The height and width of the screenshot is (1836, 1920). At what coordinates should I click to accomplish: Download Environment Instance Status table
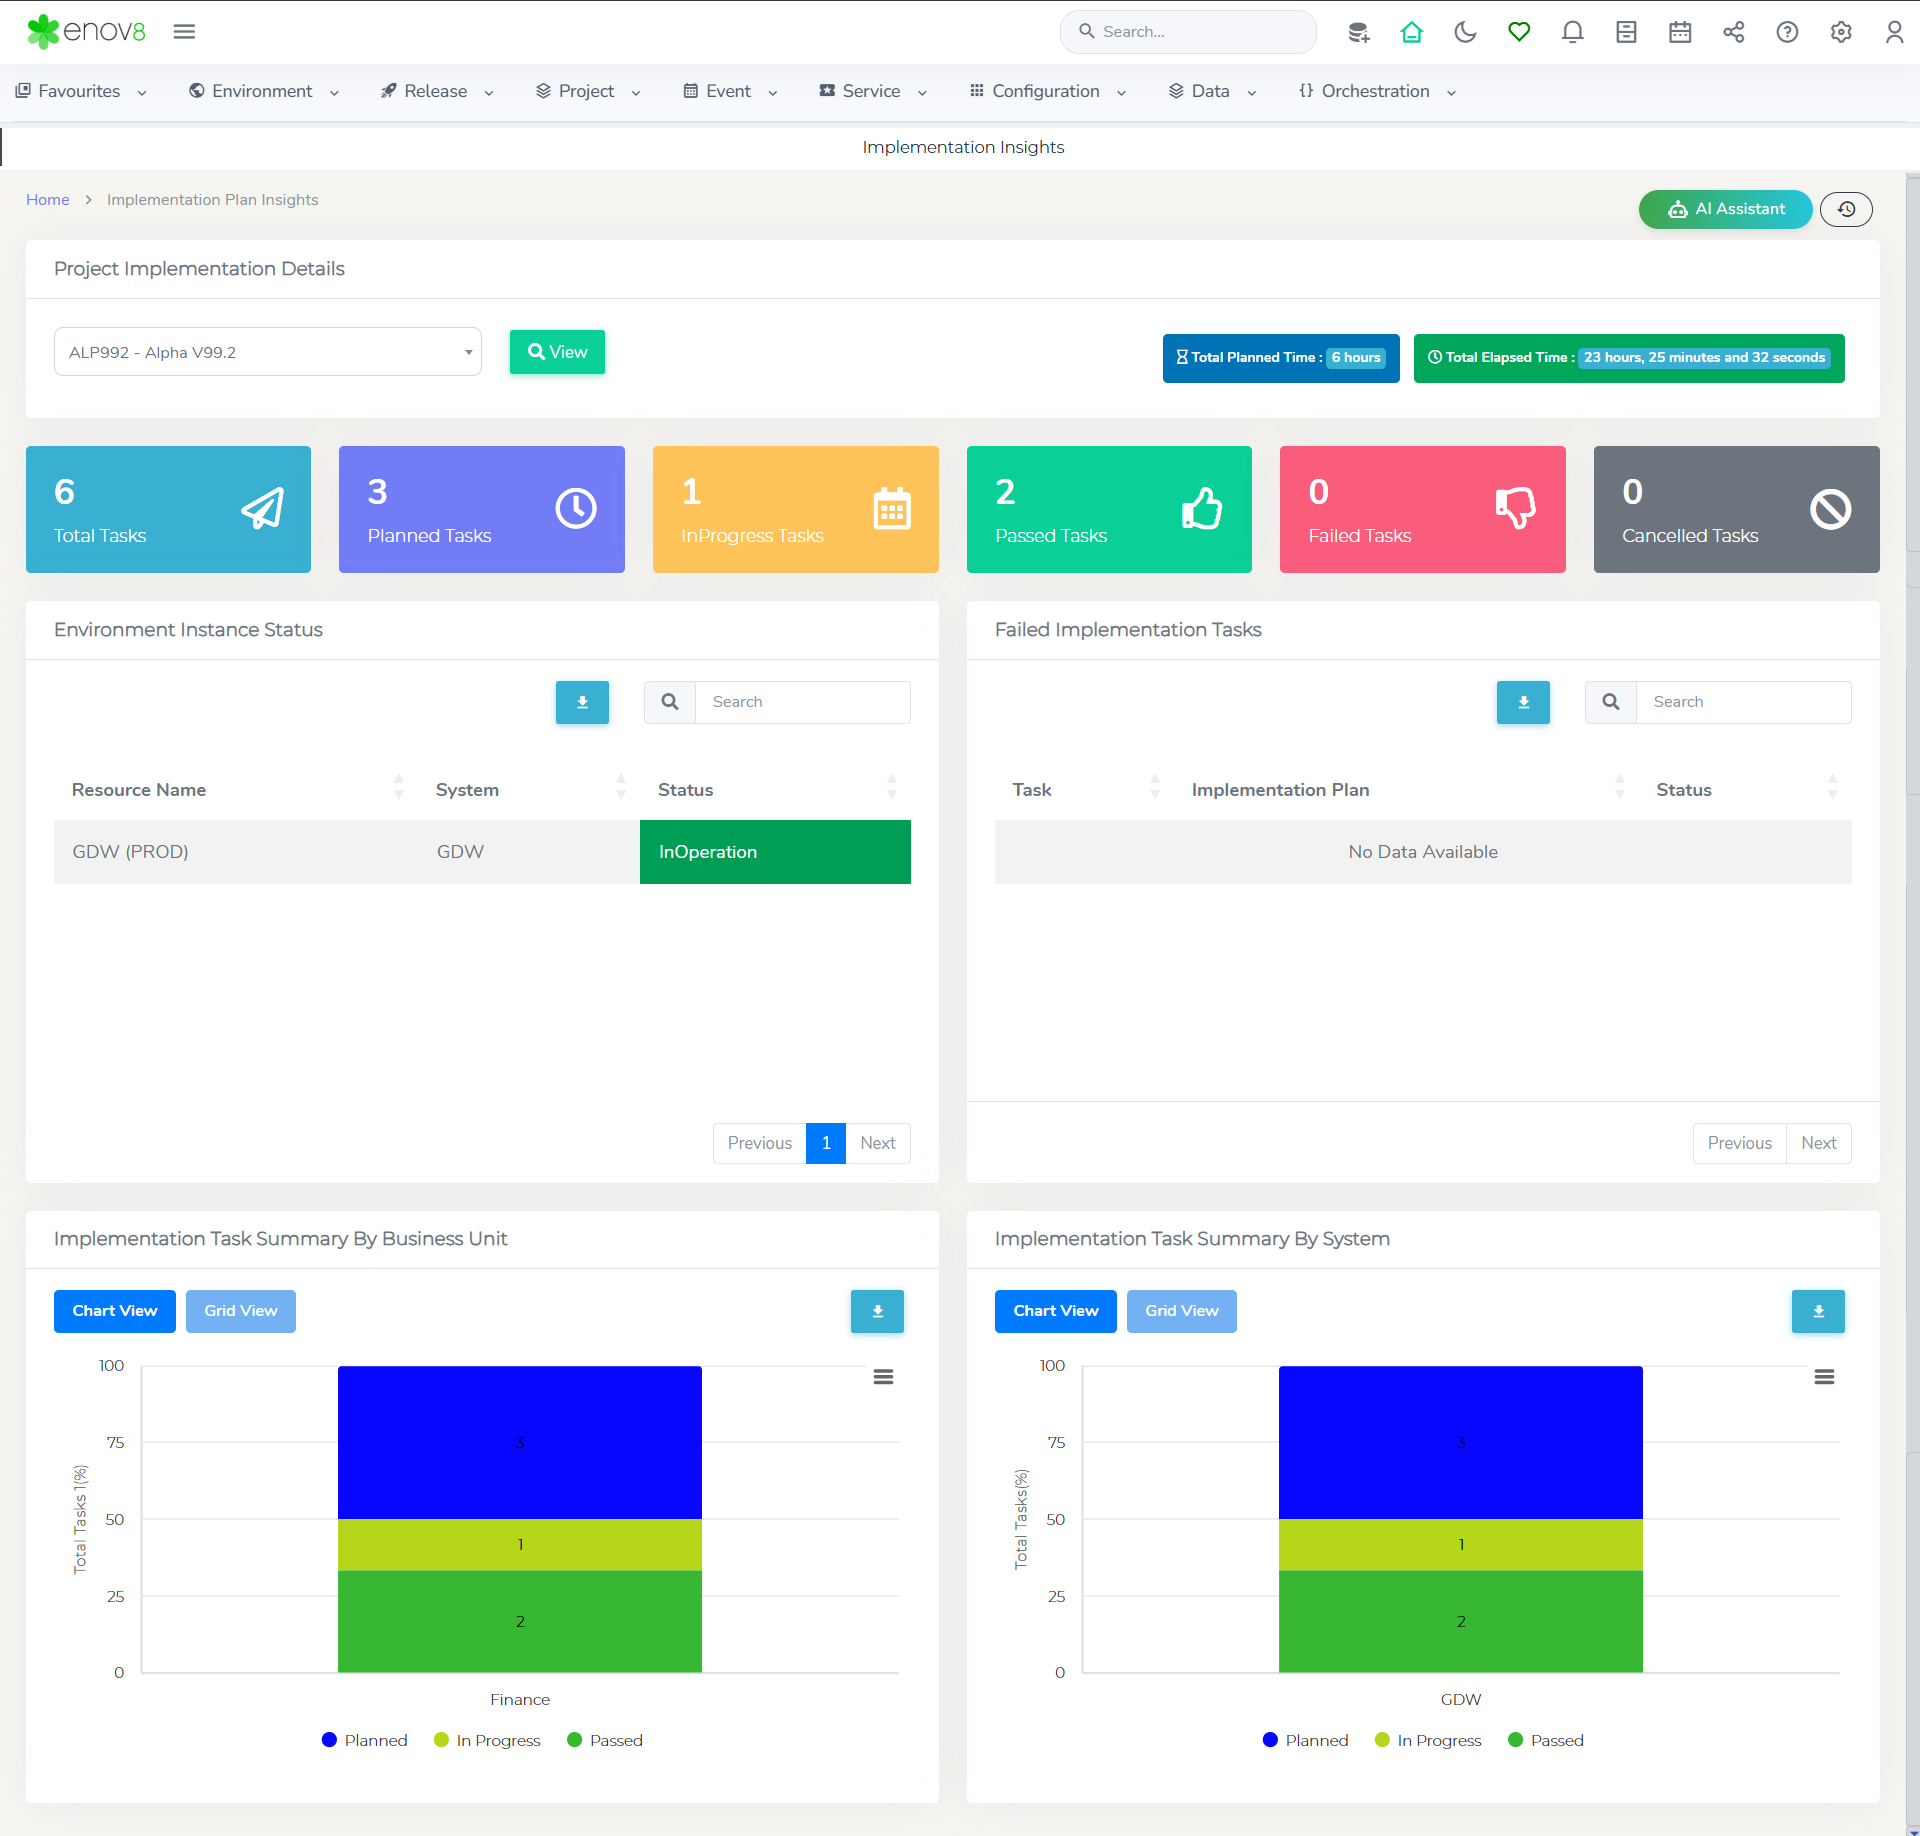coord(582,702)
